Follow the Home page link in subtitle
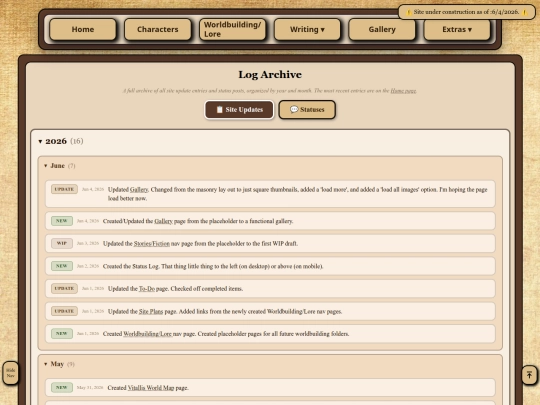This screenshot has height=405, width=540. 403,91
